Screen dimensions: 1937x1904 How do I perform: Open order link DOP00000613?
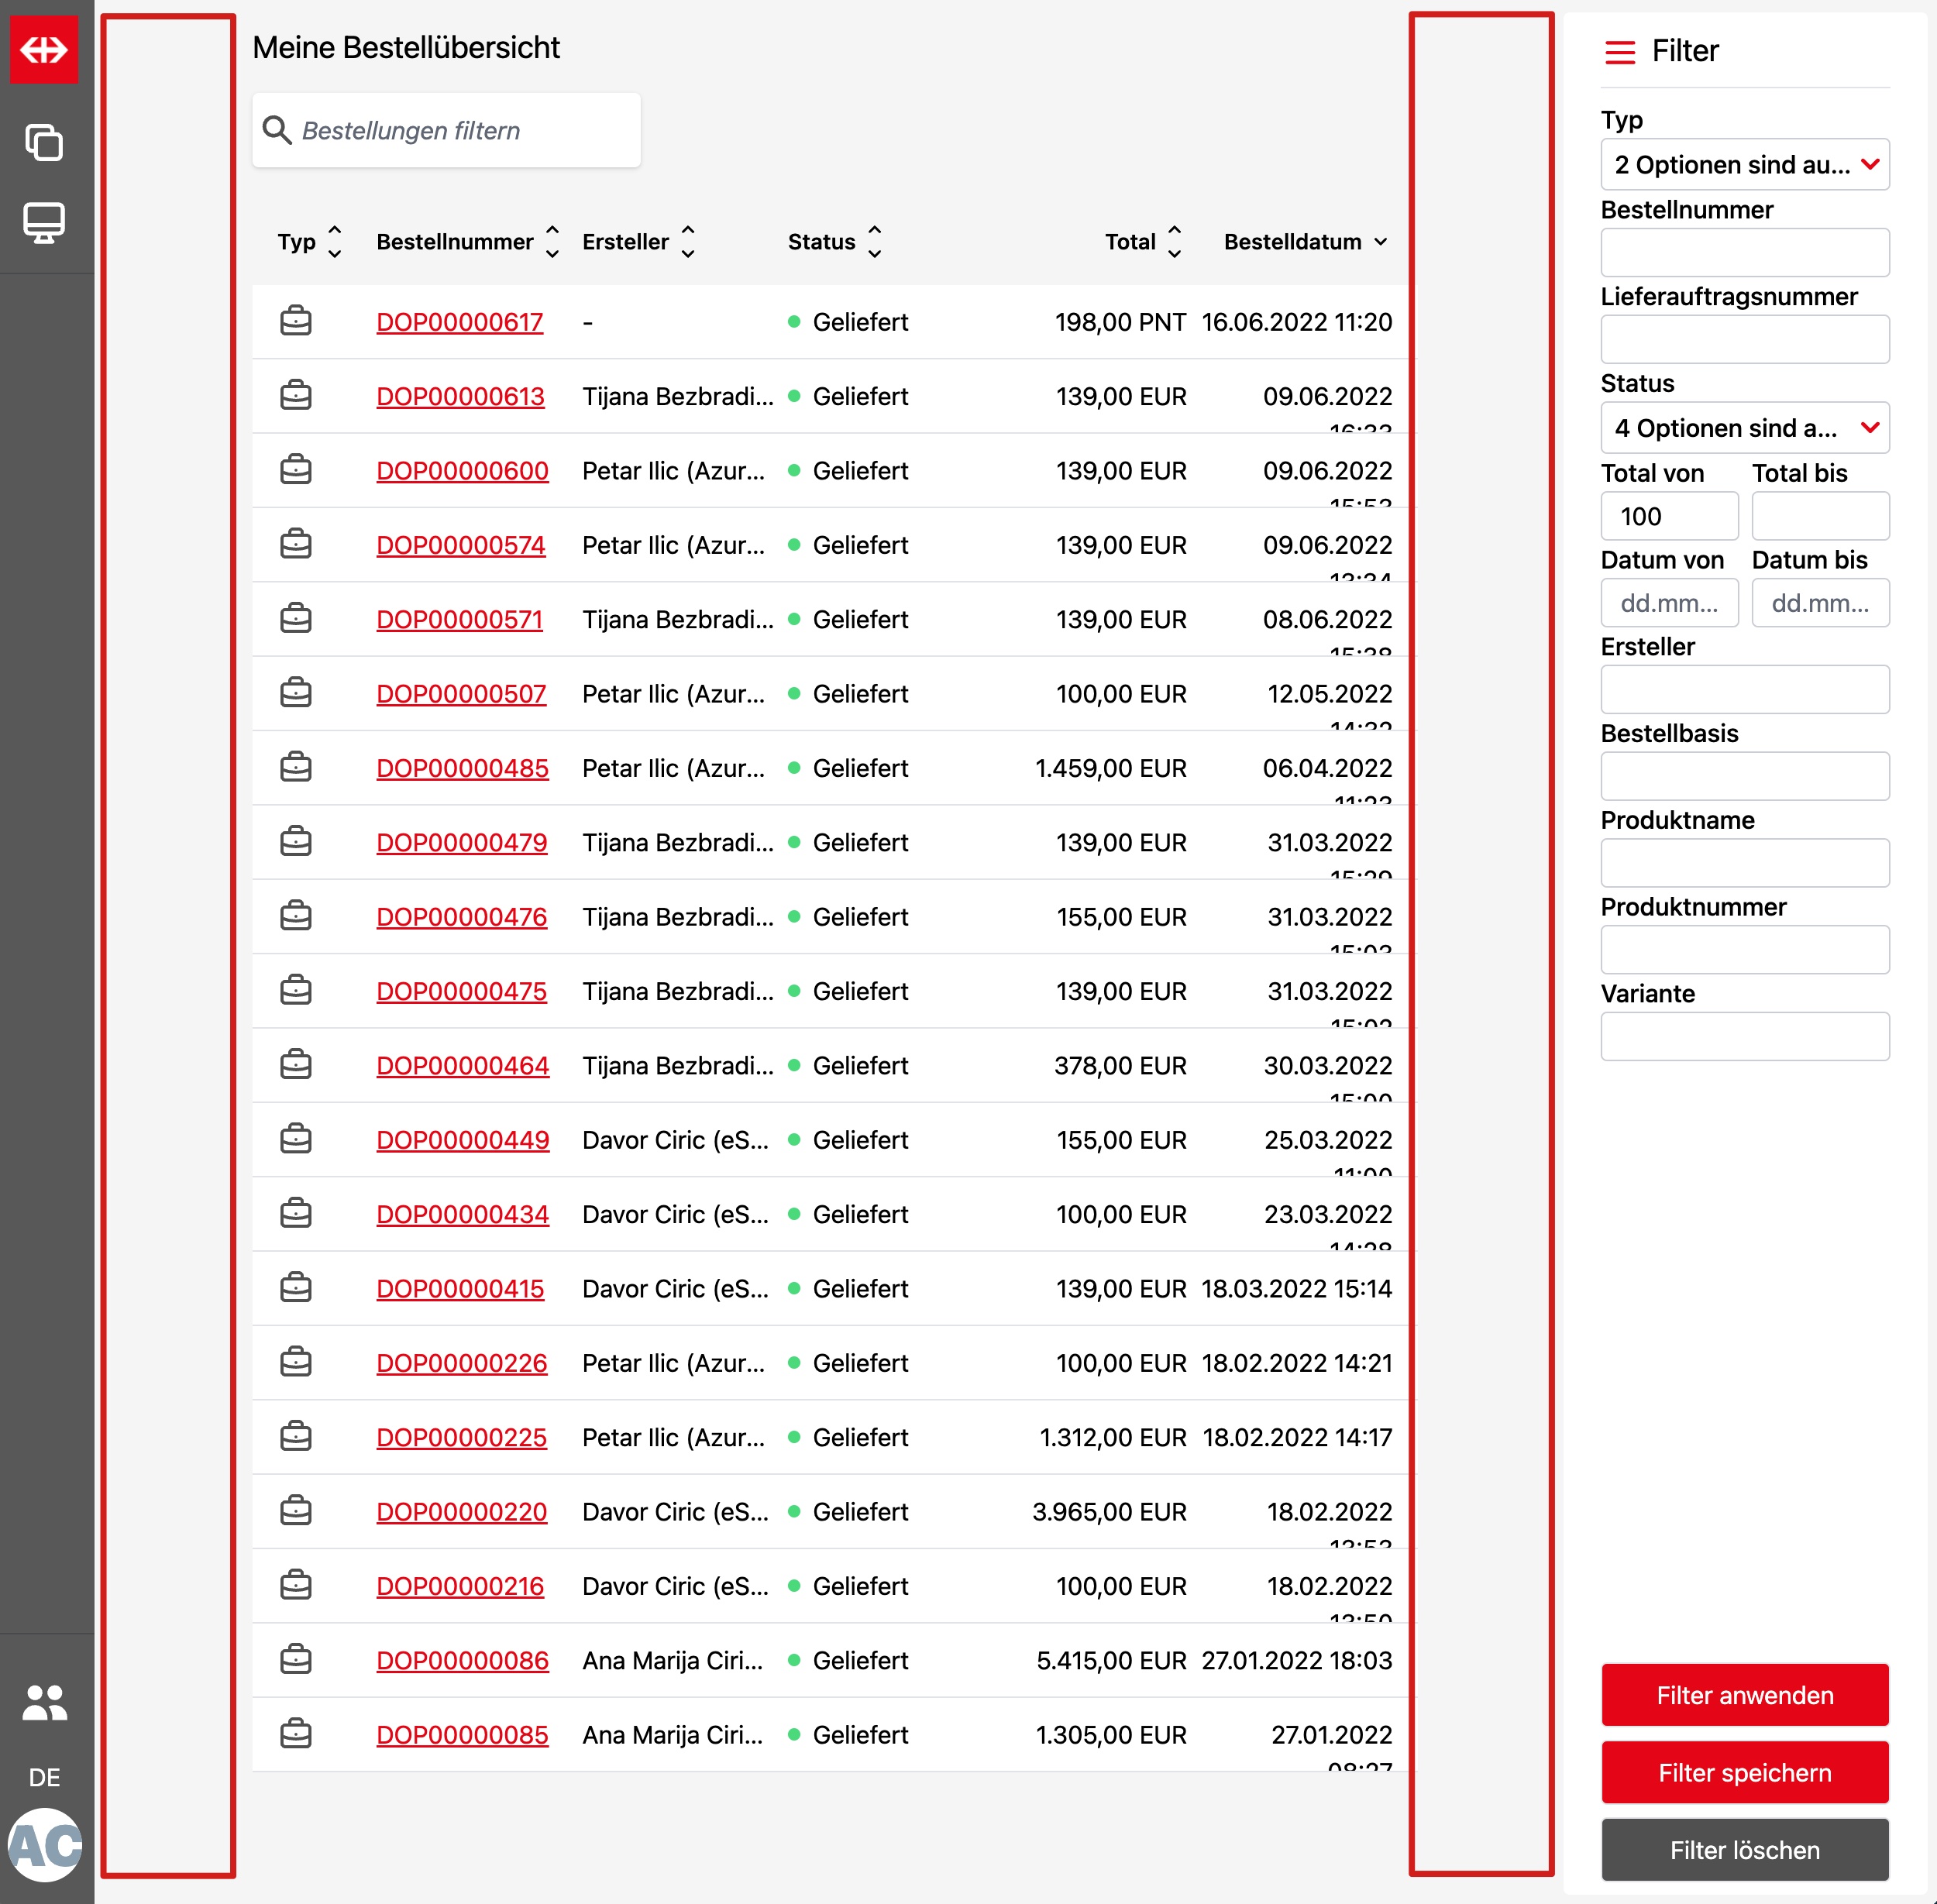(460, 397)
